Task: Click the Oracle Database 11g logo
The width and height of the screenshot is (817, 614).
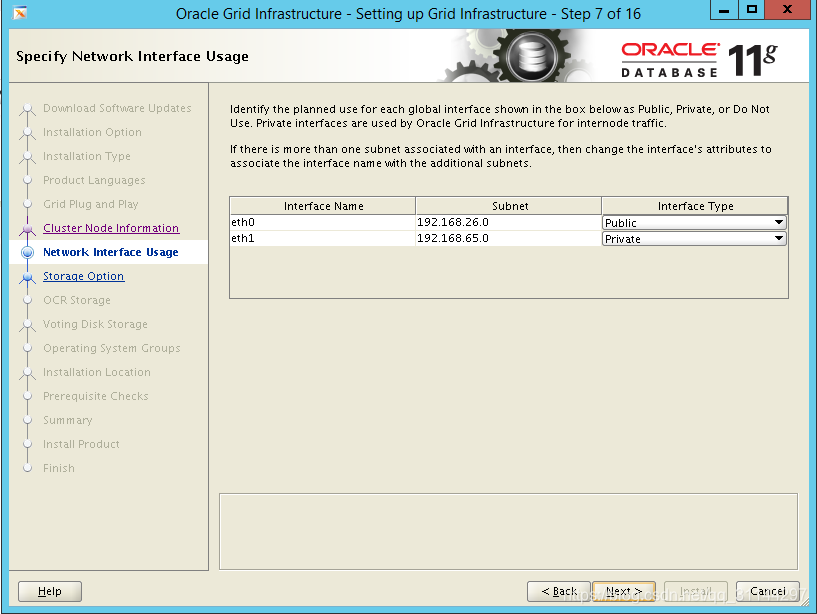Action: (x=699, y=59)
